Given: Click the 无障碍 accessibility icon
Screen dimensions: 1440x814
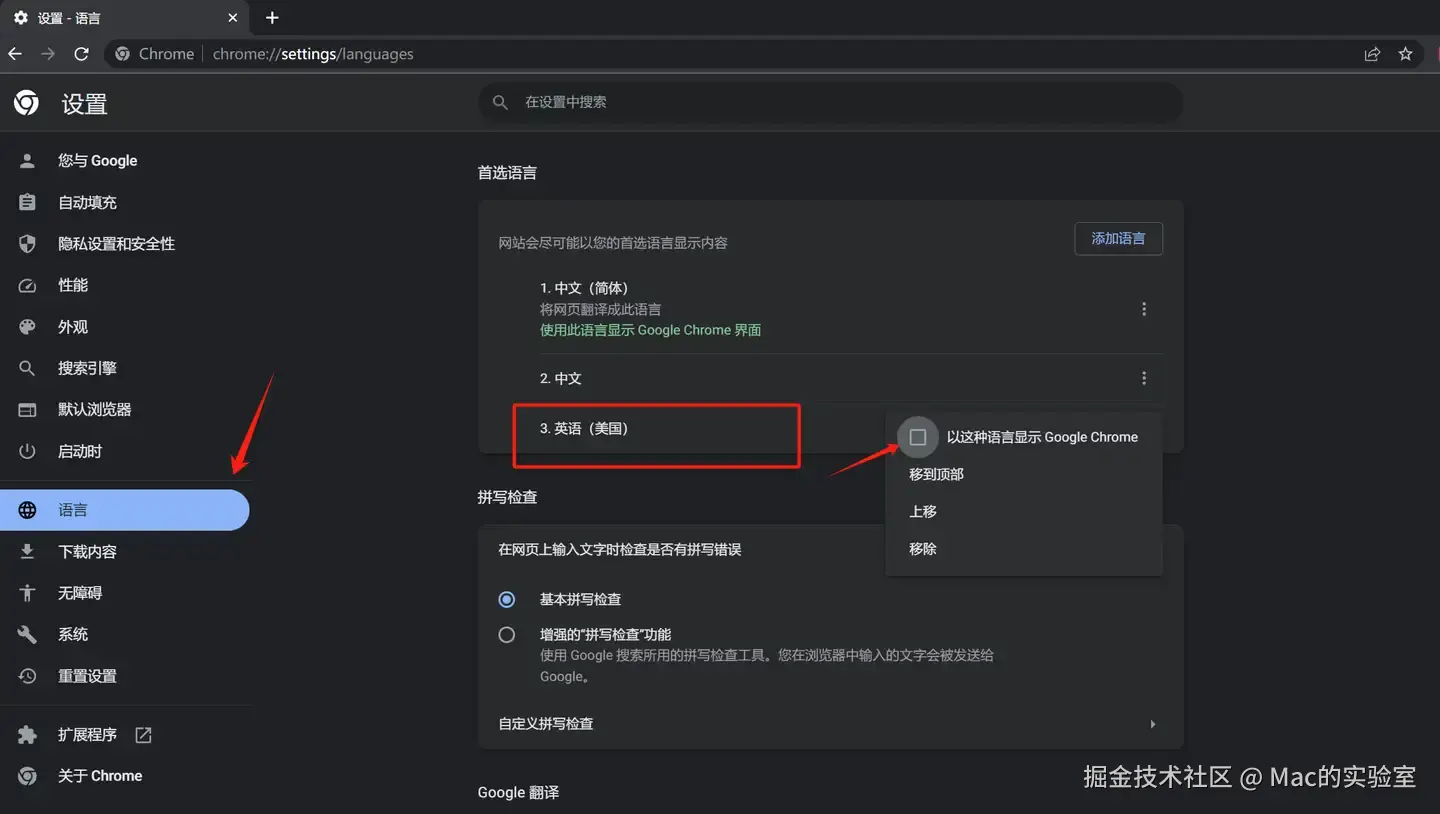Looking at the screenshot, I should [27, 593].
